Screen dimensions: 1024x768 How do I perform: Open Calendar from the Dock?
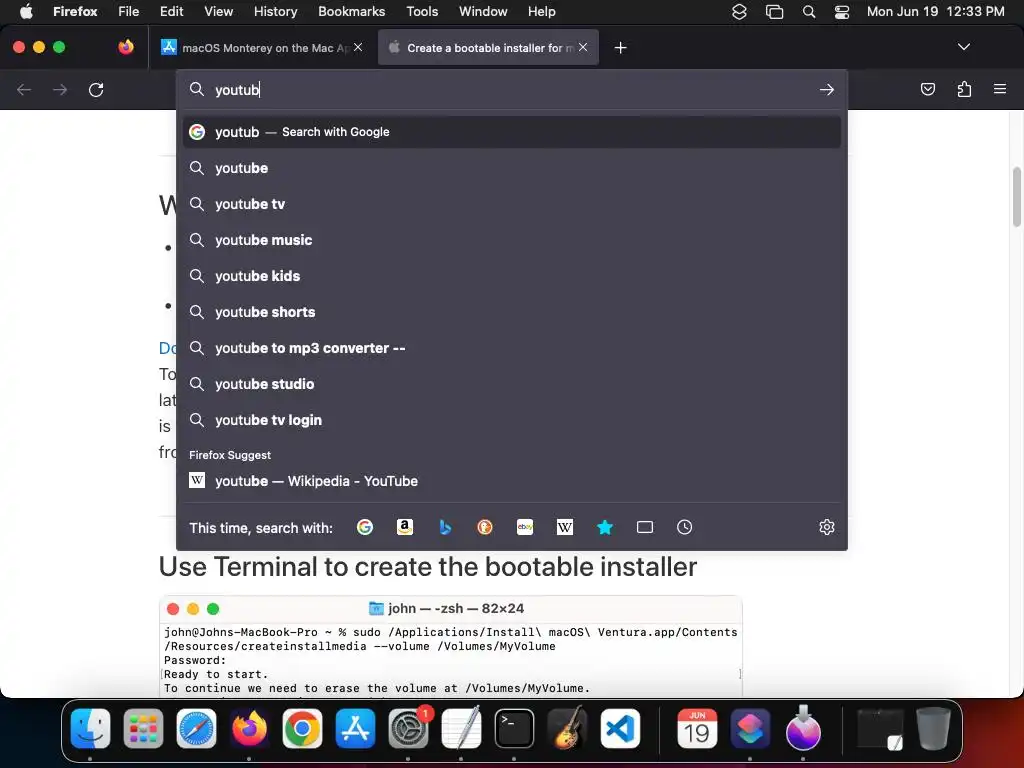(697, 729)
